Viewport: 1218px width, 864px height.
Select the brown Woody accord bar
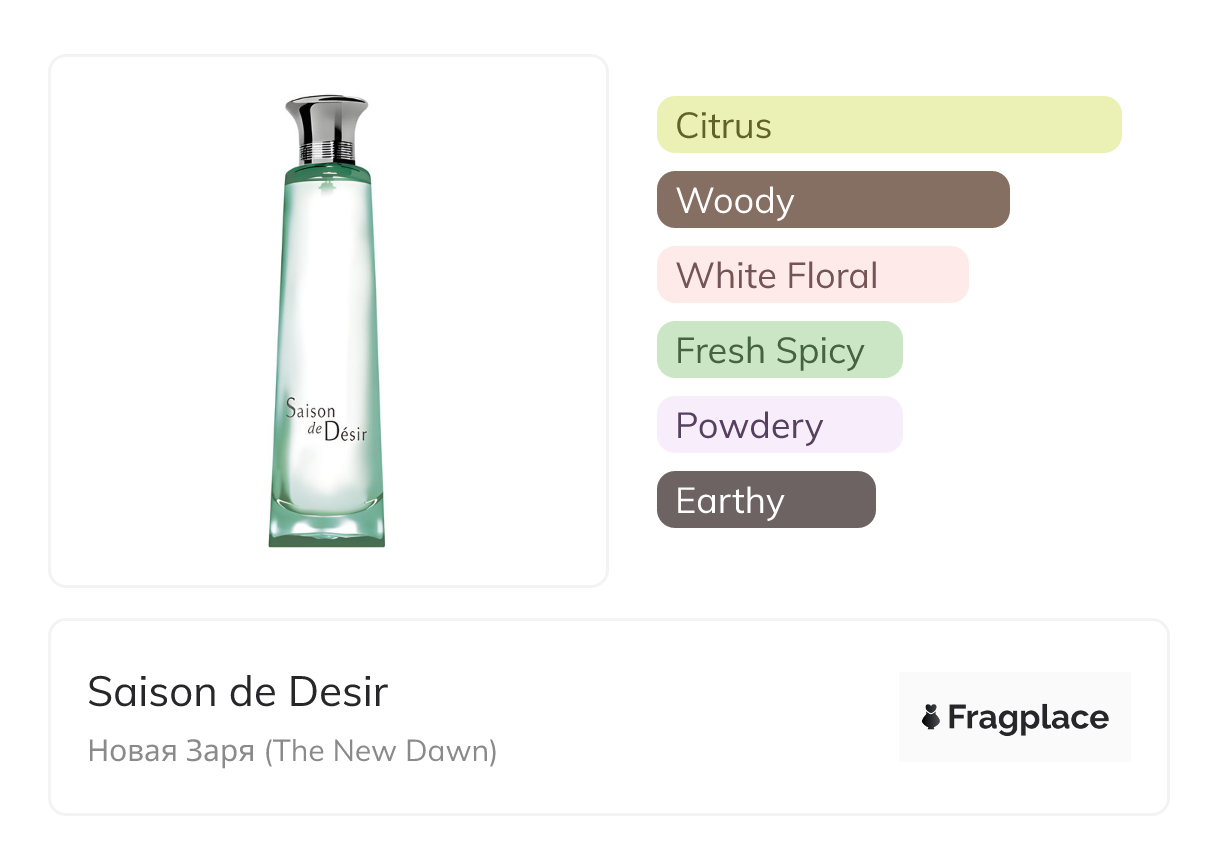point(832,200)
